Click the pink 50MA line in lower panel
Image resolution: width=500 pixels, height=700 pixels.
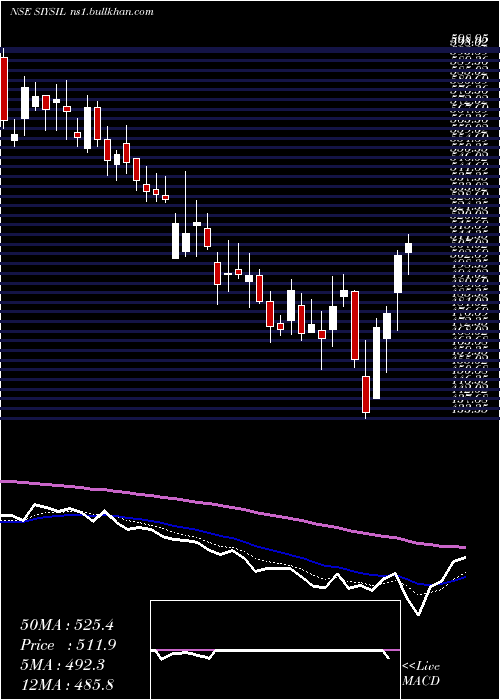[x=232, y=507]
